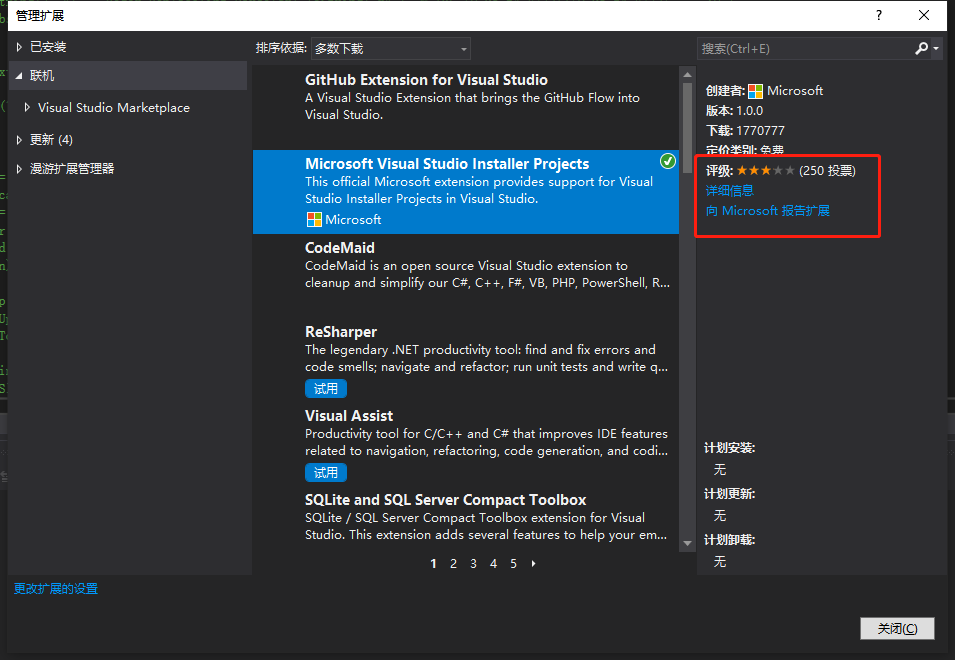Expand the 更新 (4) node
Screen dimensions: 955x660
coord(19,140)
